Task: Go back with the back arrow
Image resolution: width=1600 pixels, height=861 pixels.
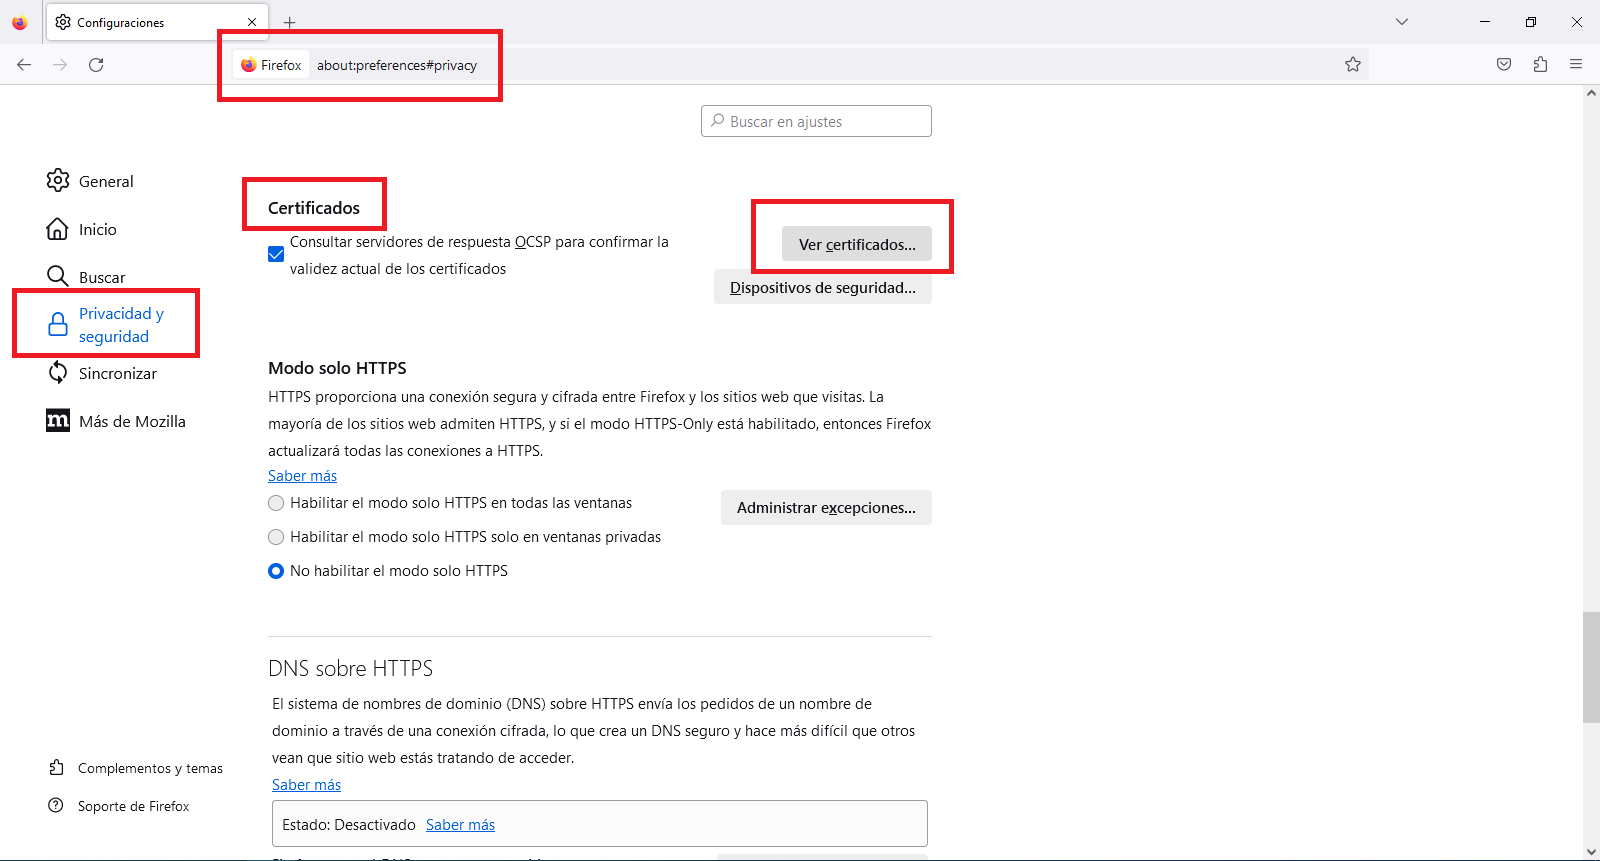Action: click(24, 65)
